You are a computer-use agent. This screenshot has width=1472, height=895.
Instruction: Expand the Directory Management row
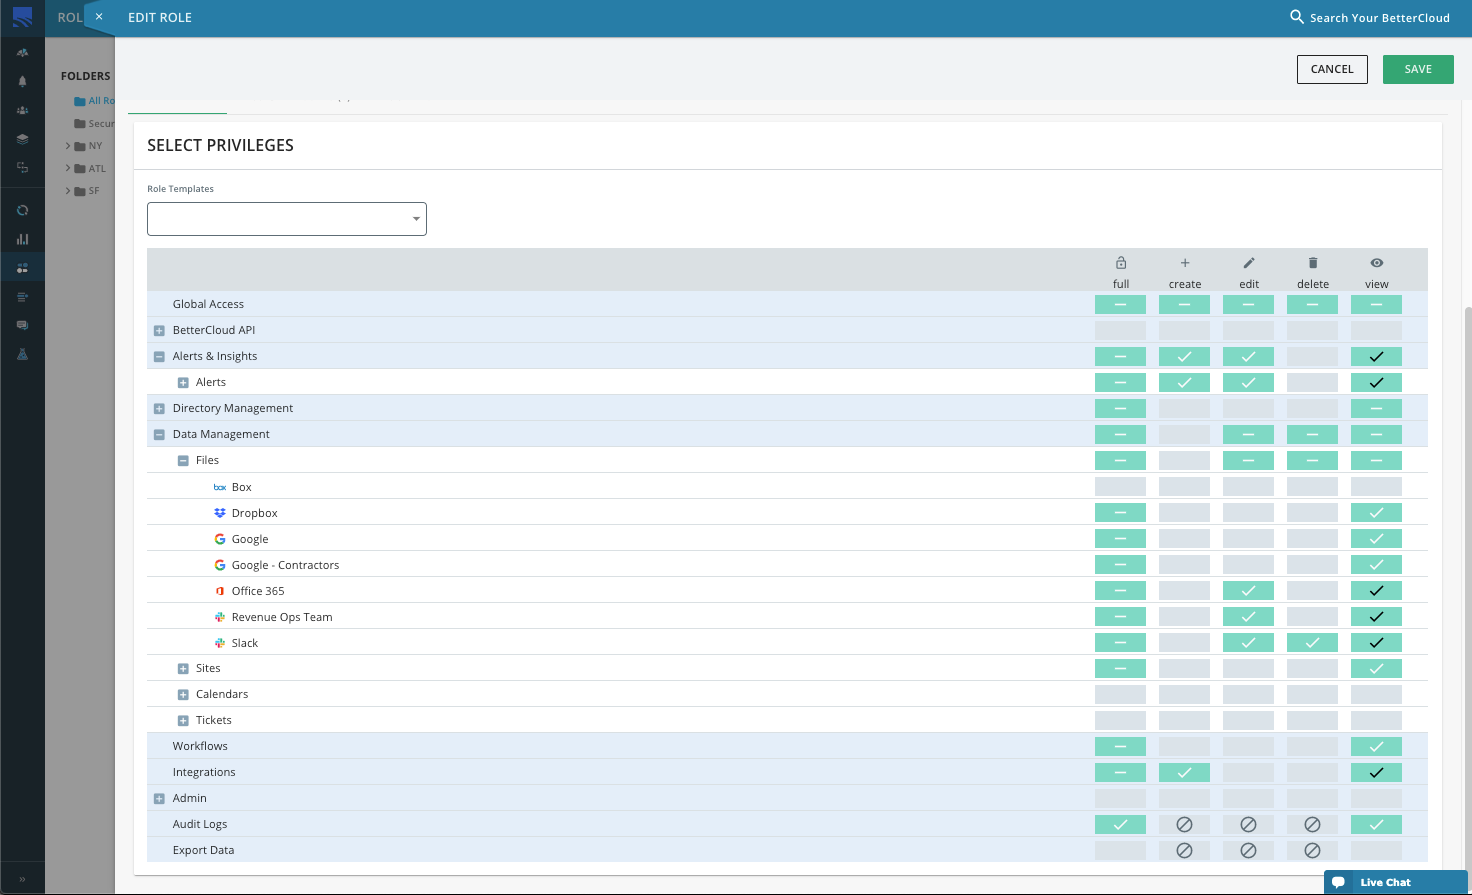tap(158, 407)
